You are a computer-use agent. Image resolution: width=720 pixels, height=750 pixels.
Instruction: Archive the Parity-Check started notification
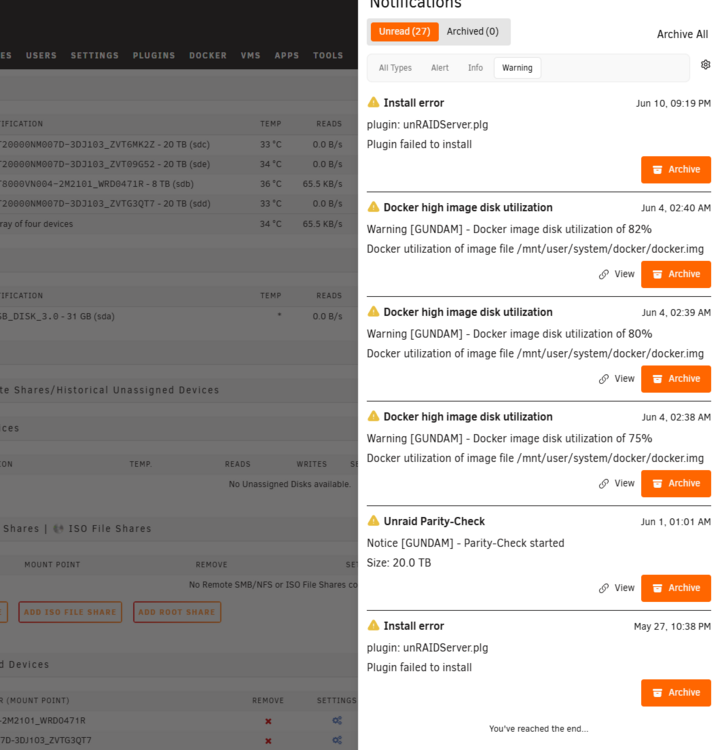pos(676,588)
